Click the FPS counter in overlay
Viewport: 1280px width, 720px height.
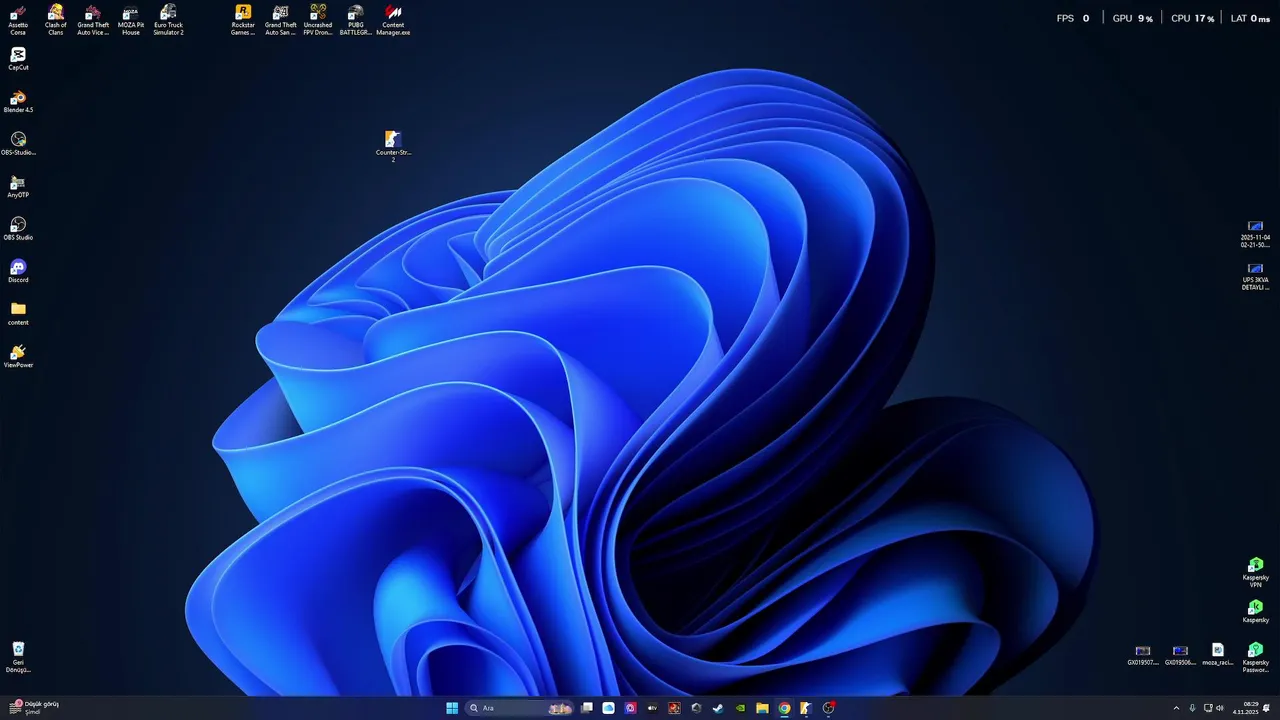[x=1073, y=18]
